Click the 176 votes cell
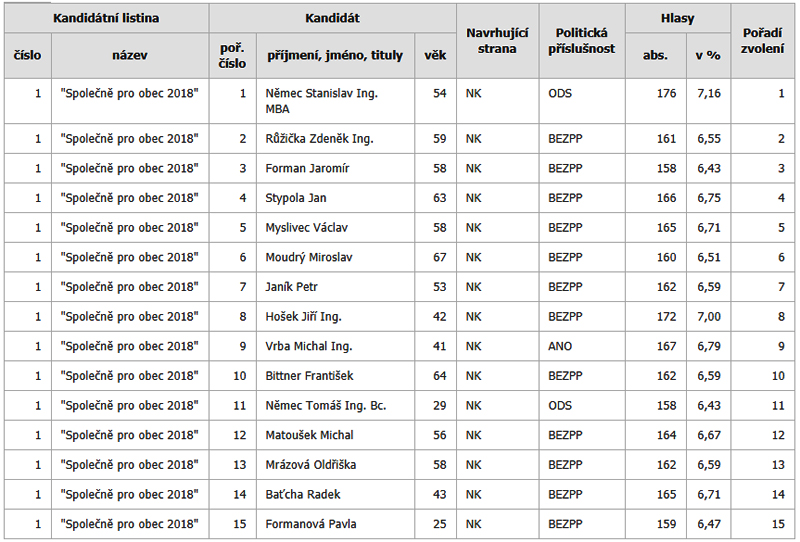This screenshot has height=542, width=800. pyautogui.click(x=665, y=93)
